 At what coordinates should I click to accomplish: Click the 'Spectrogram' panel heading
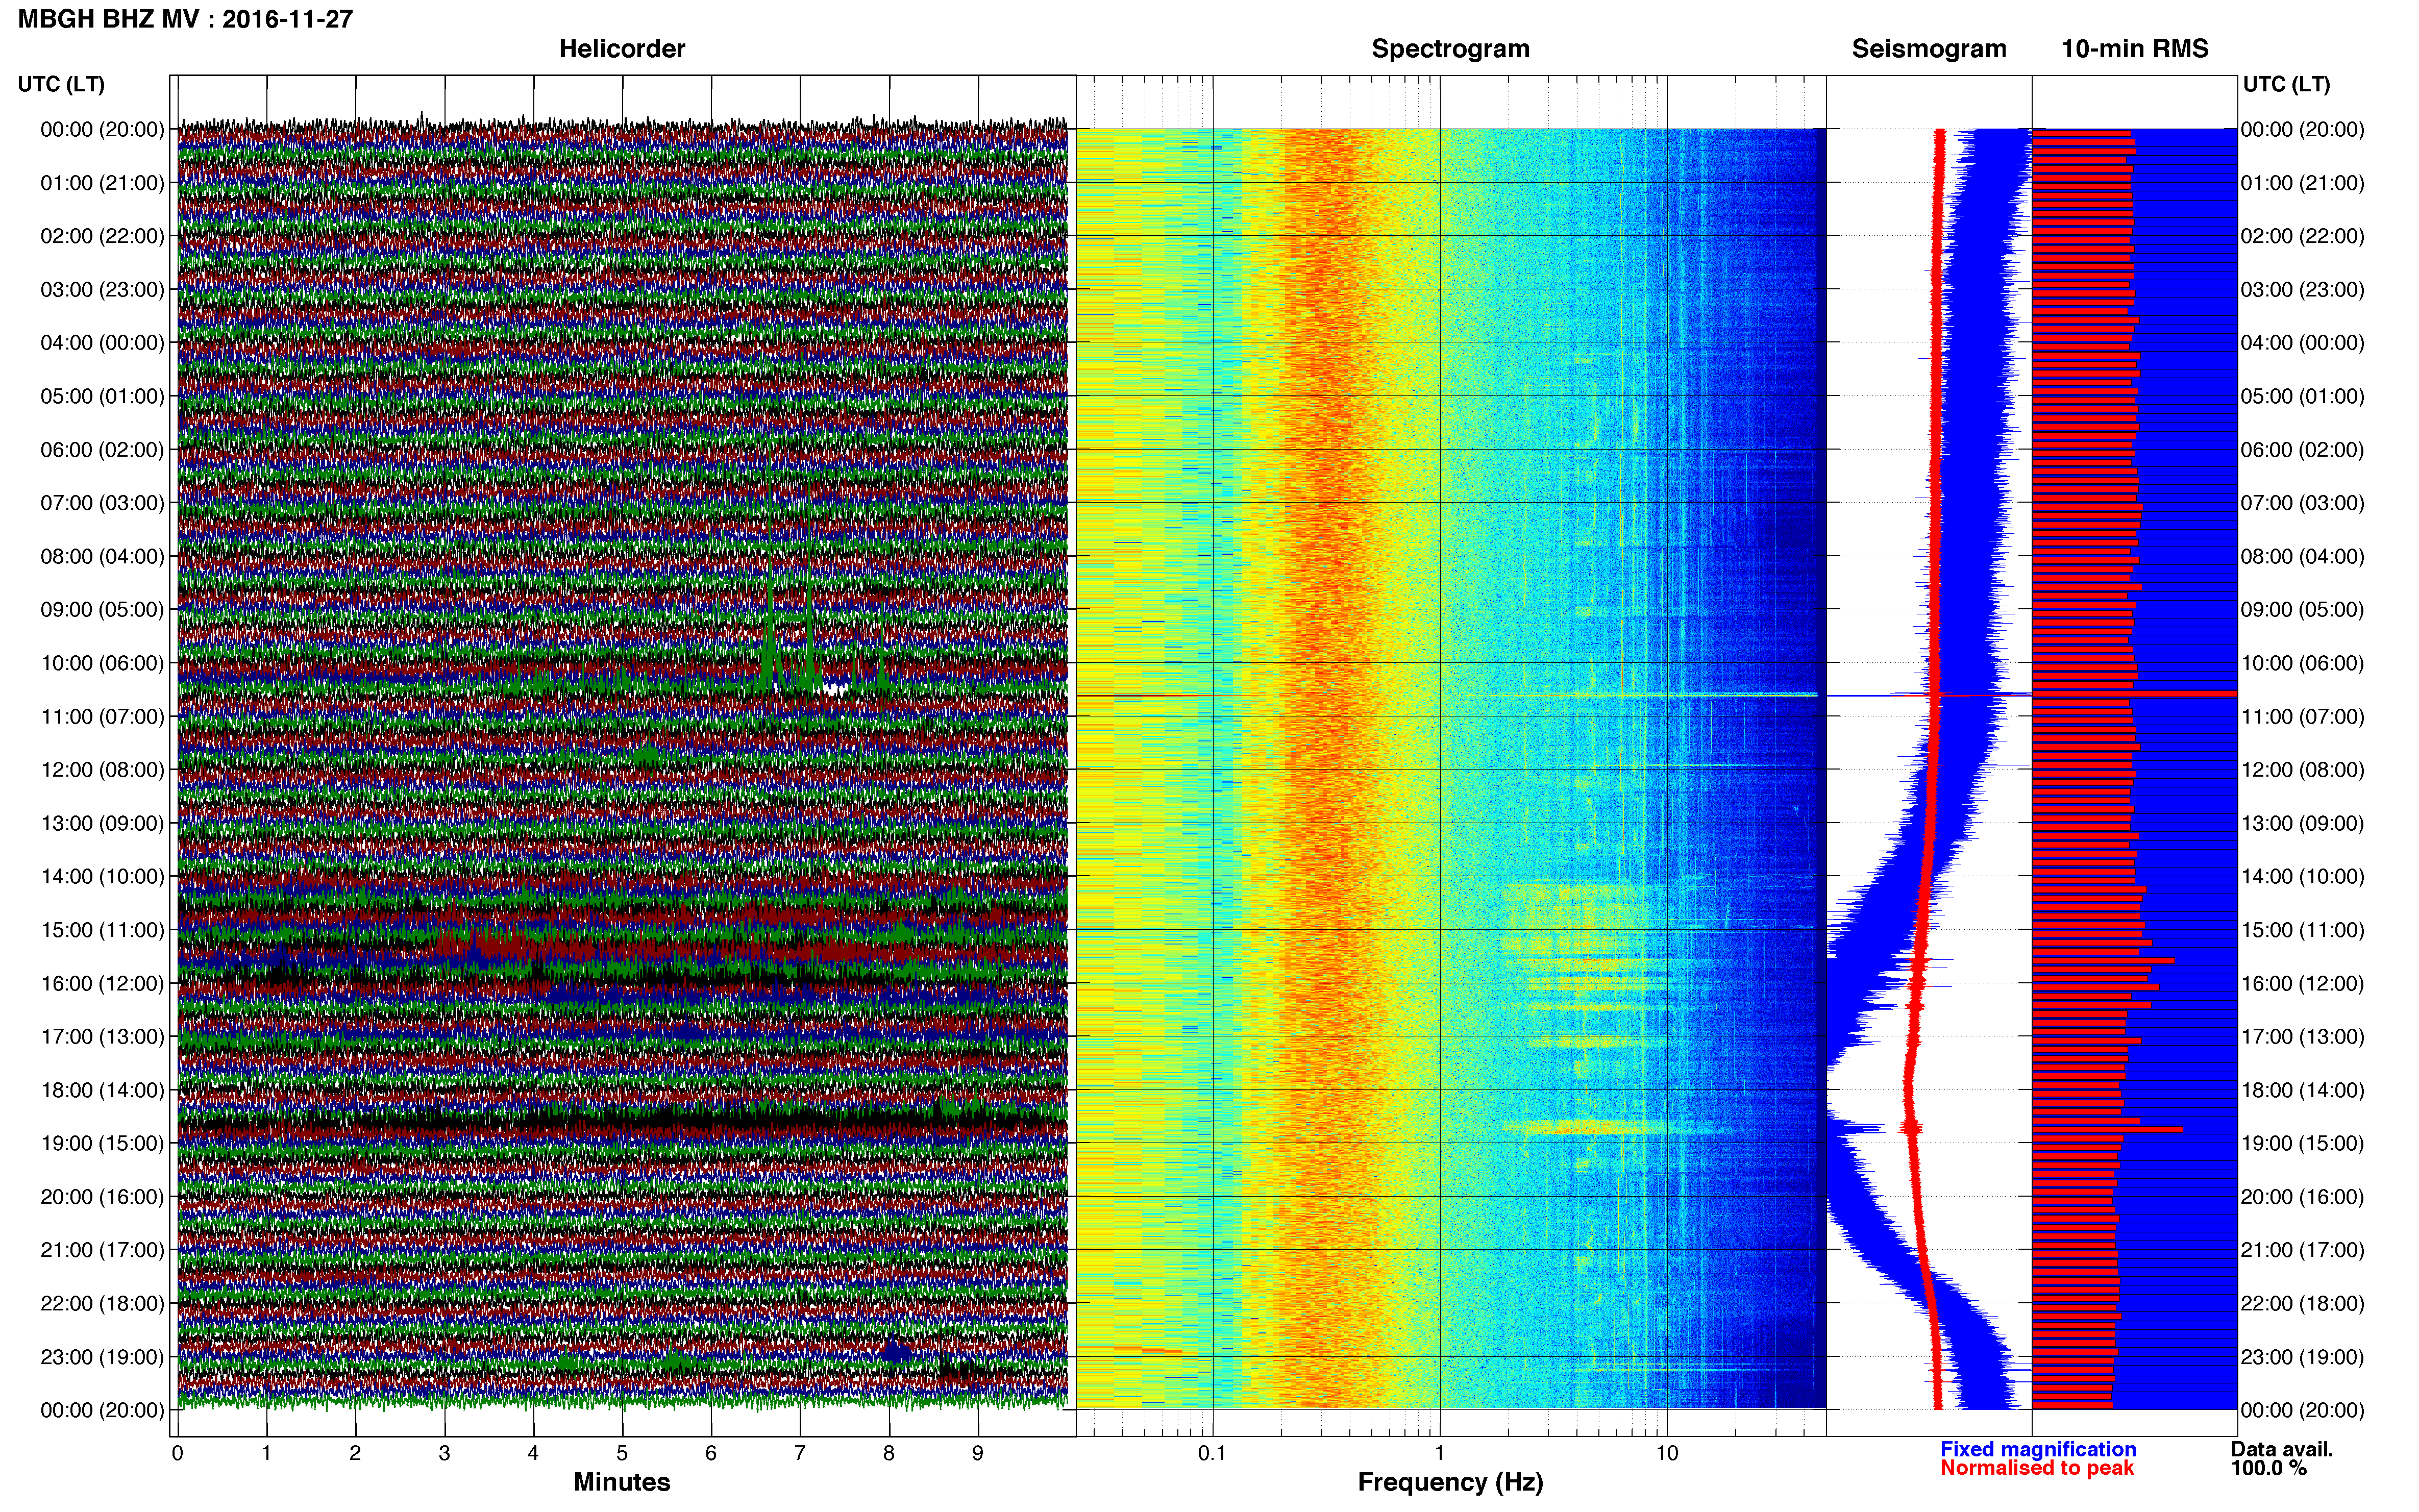[x=1450, y=49]
